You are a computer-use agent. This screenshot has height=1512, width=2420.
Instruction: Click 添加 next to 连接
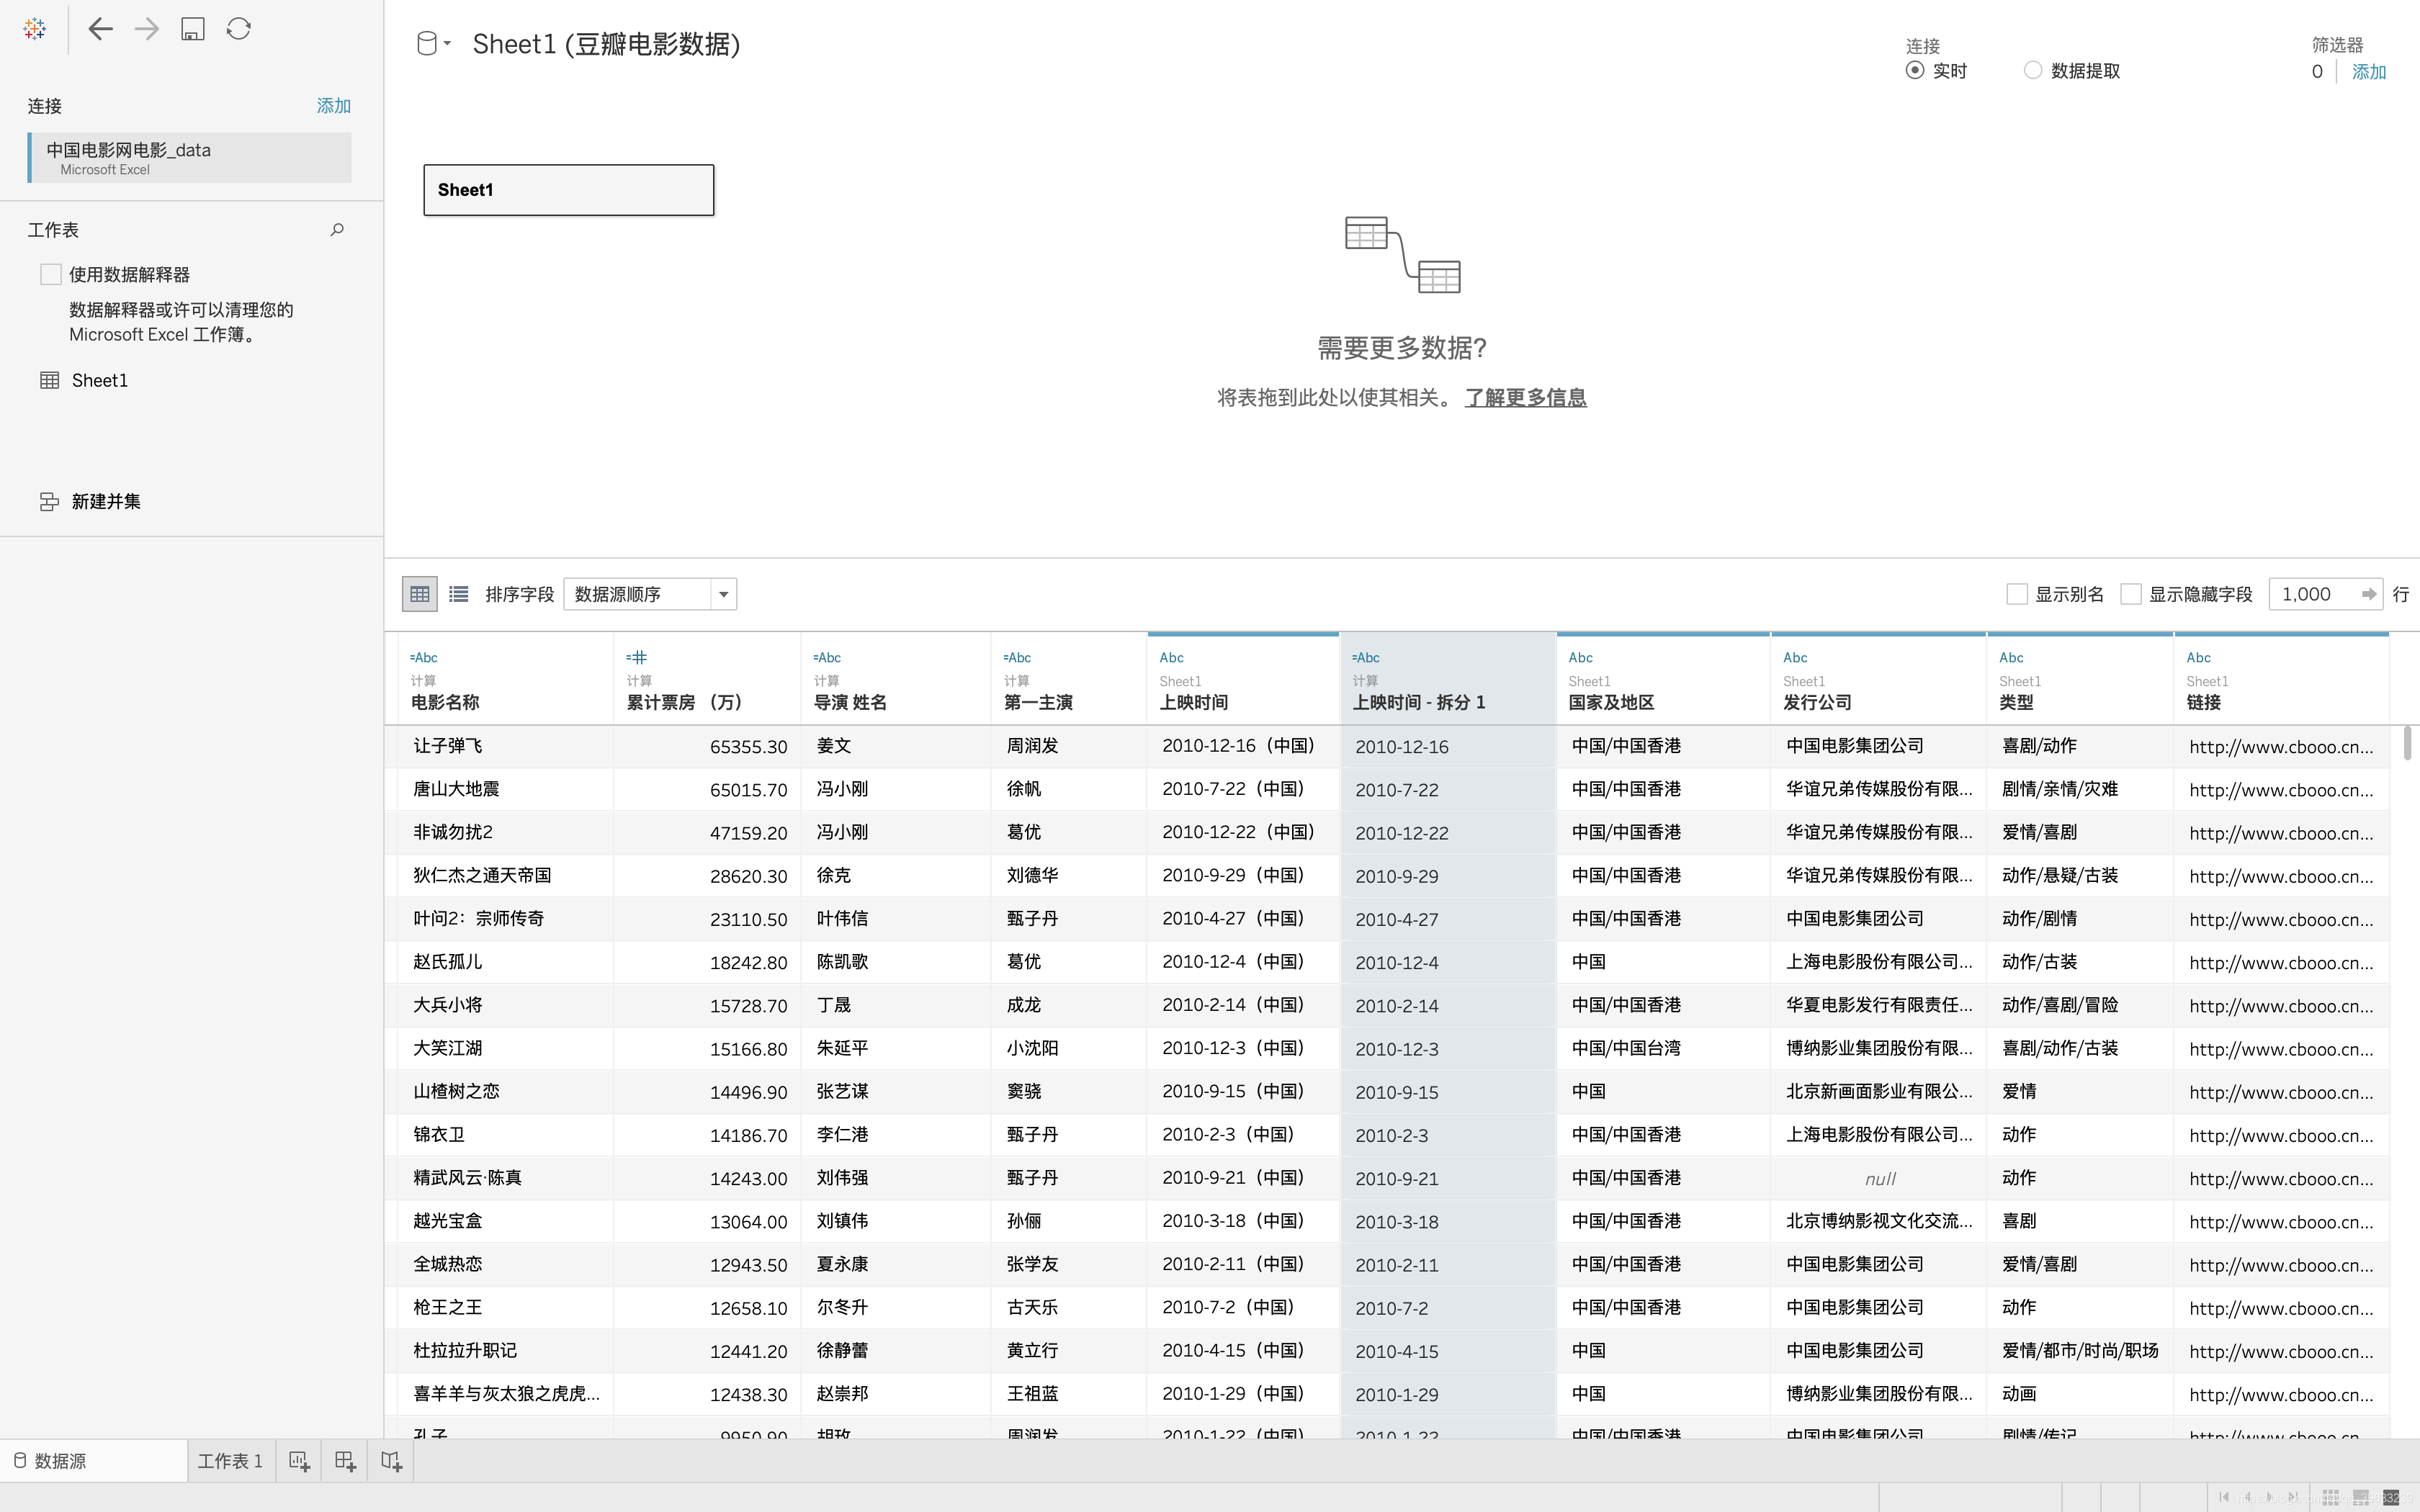(333, 106)
